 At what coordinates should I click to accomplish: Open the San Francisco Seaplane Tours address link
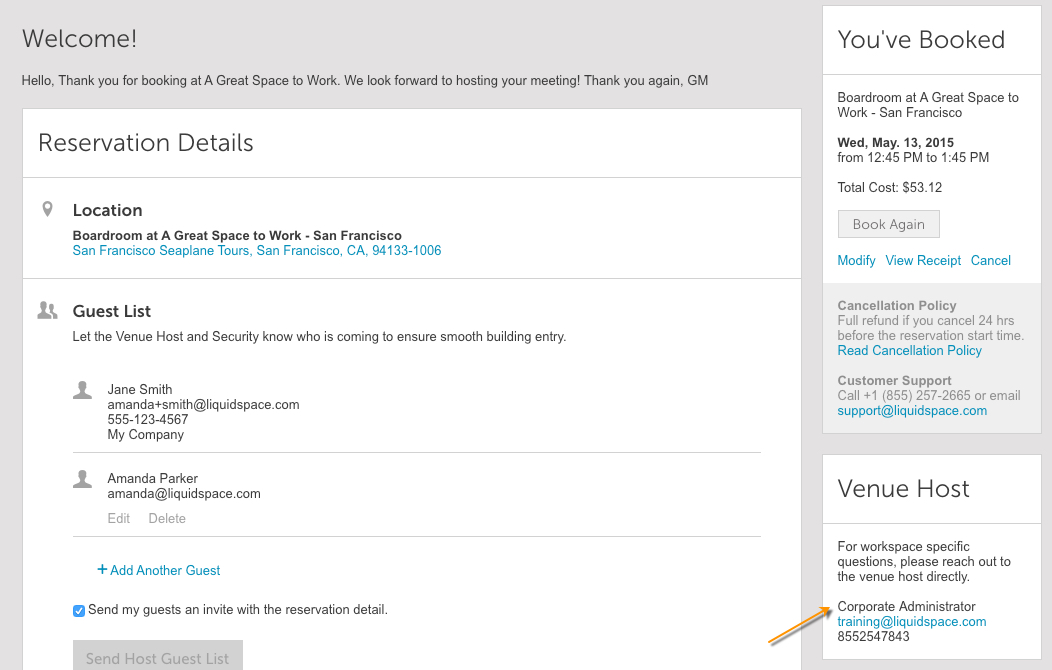pyautogui.click(x=257, y=251)
